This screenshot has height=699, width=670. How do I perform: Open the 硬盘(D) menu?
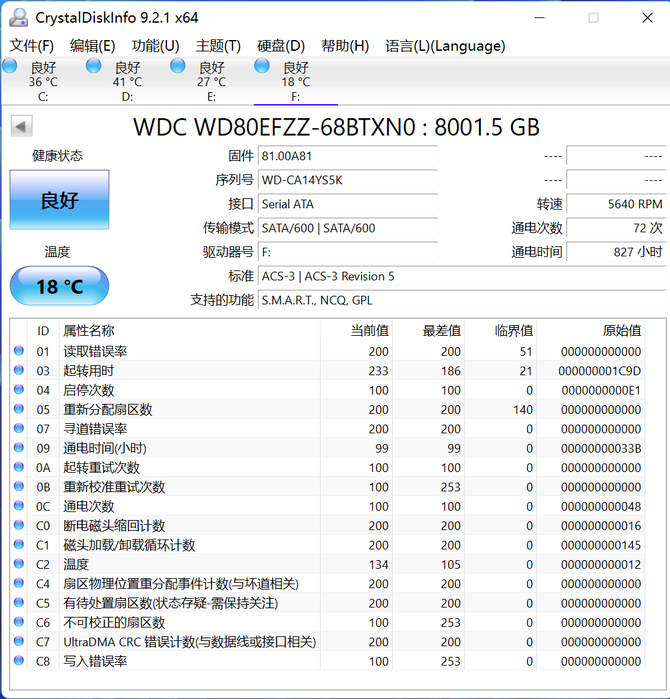pos(281,45)
